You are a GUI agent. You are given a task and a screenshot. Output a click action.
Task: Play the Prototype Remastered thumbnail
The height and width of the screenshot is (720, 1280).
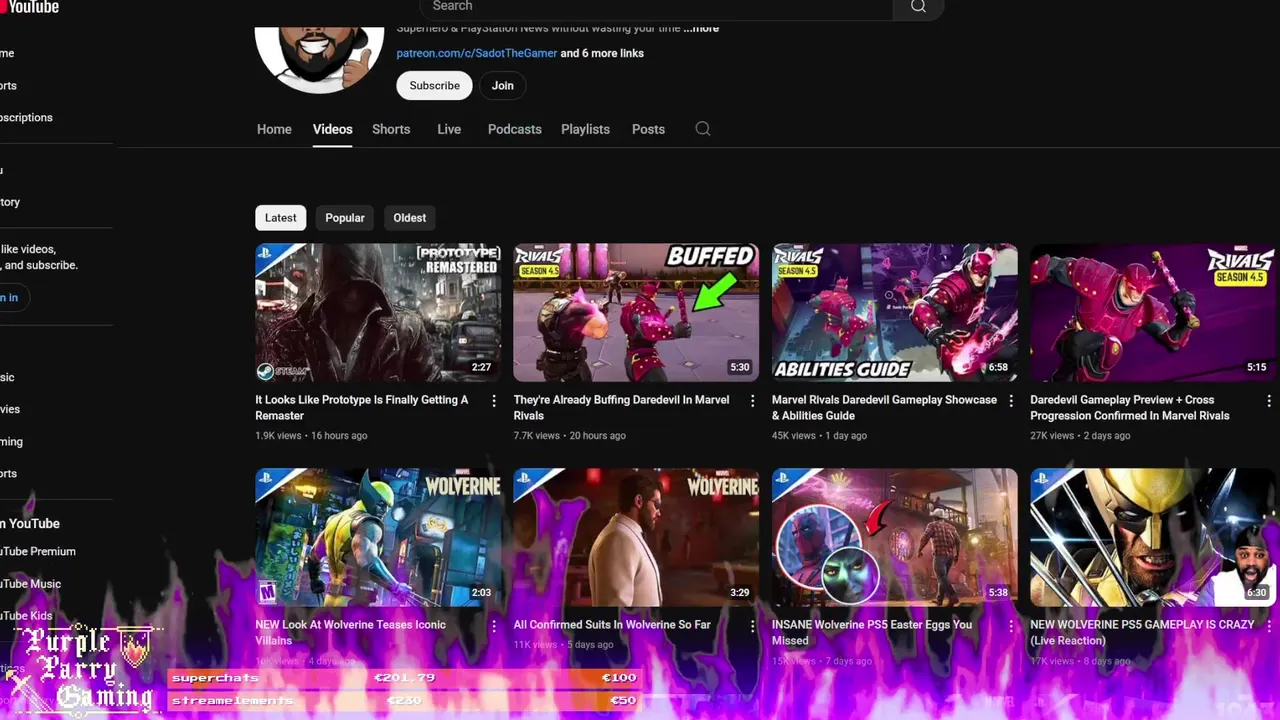[378, 313]
